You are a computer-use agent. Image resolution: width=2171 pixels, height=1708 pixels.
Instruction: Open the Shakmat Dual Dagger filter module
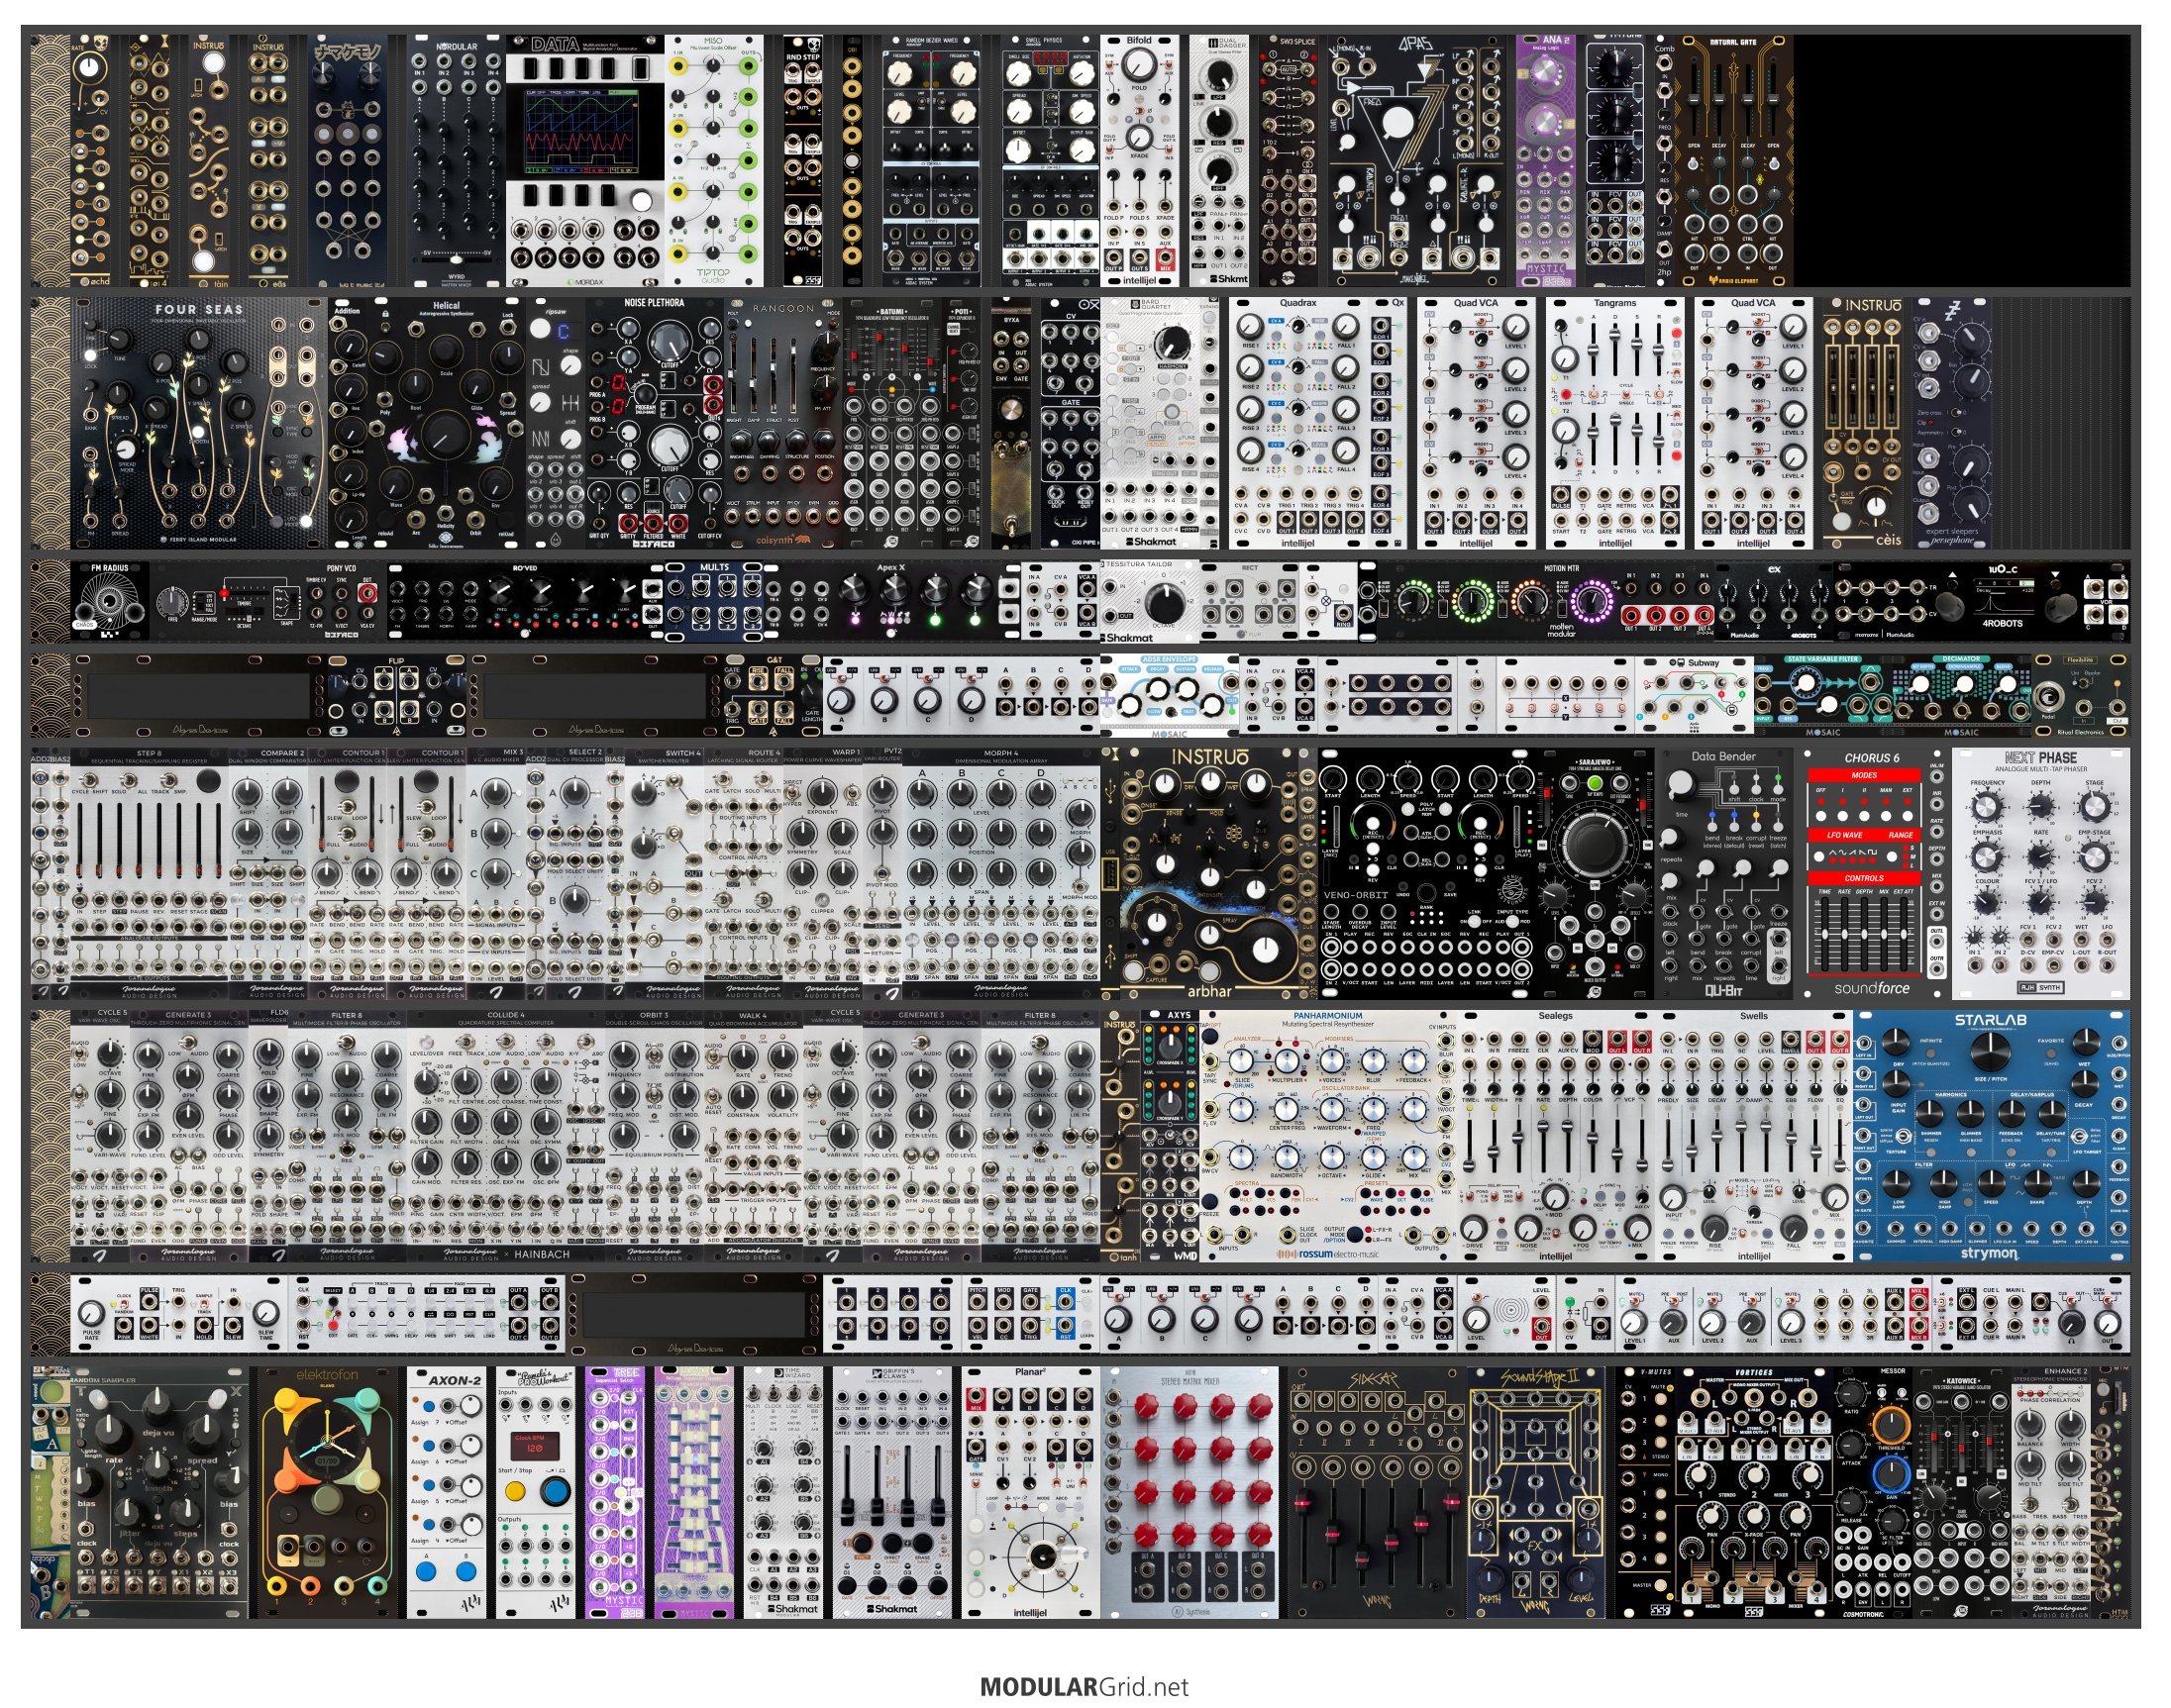[x=1220, y=161]
